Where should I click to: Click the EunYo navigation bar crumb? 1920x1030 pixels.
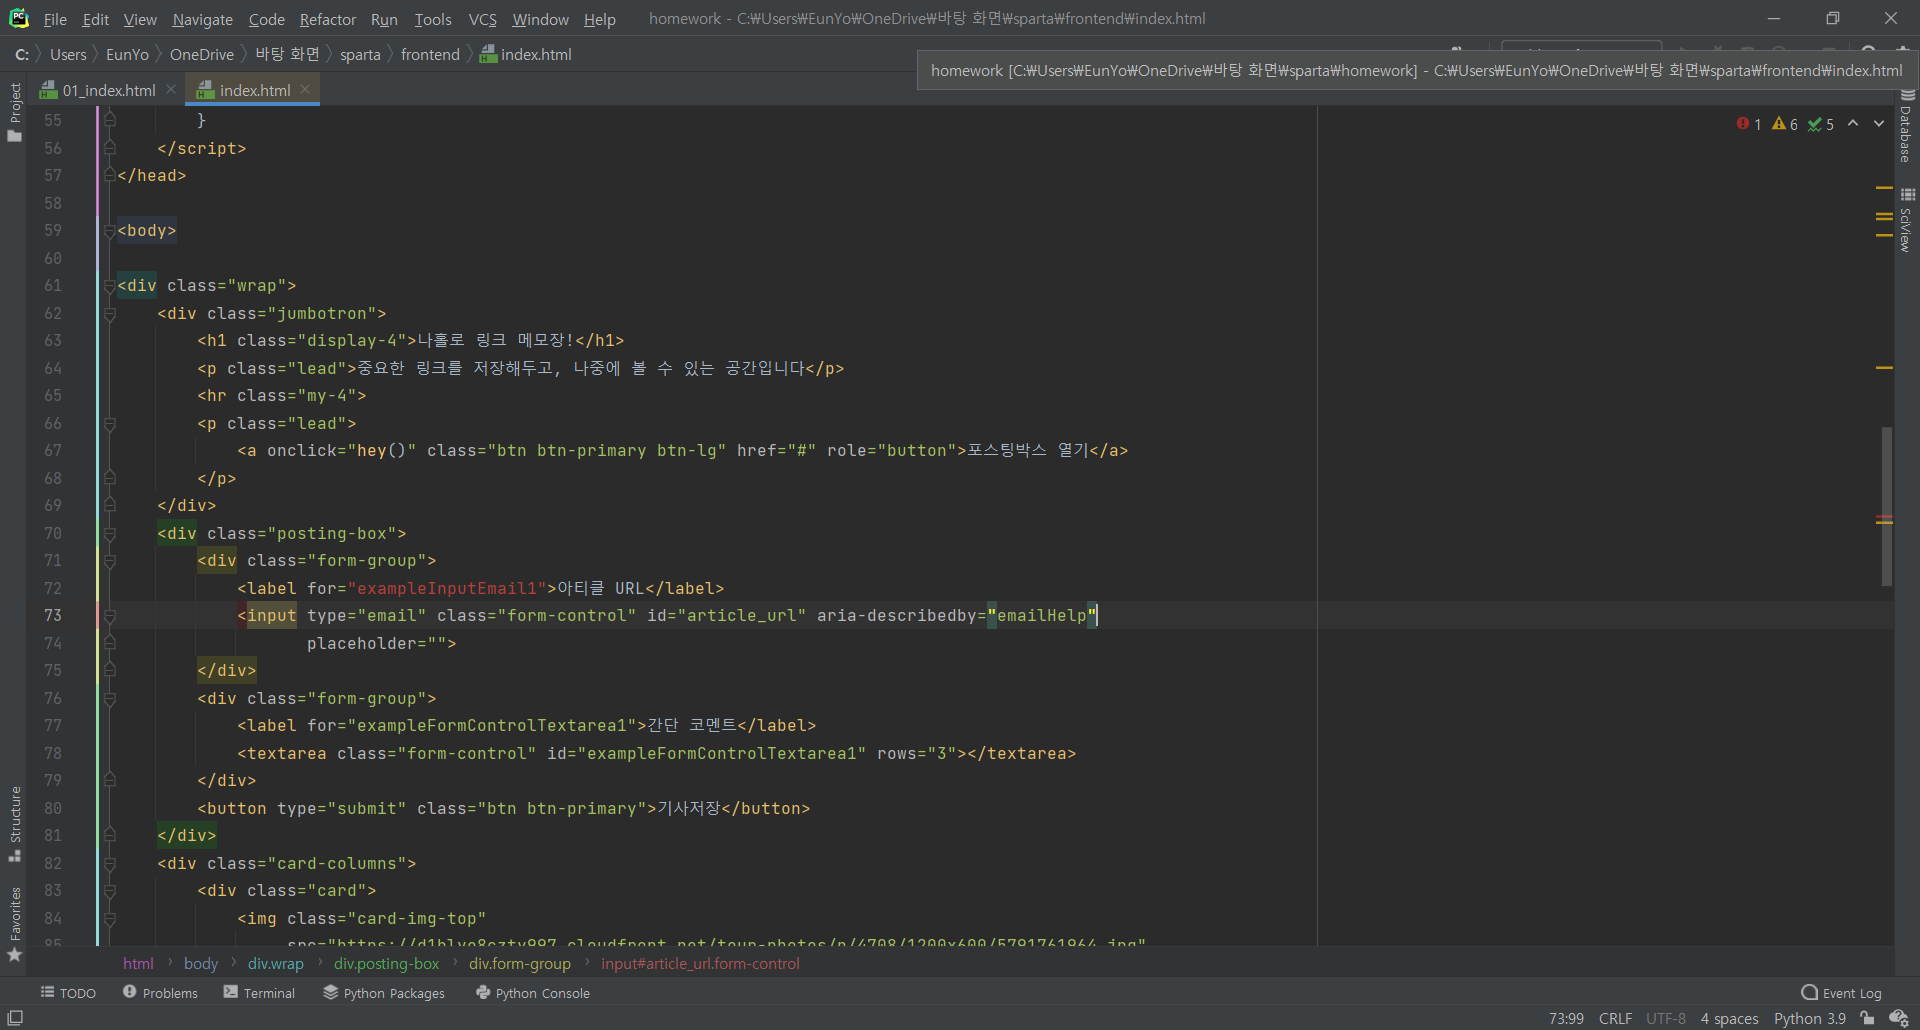point(127,54)
